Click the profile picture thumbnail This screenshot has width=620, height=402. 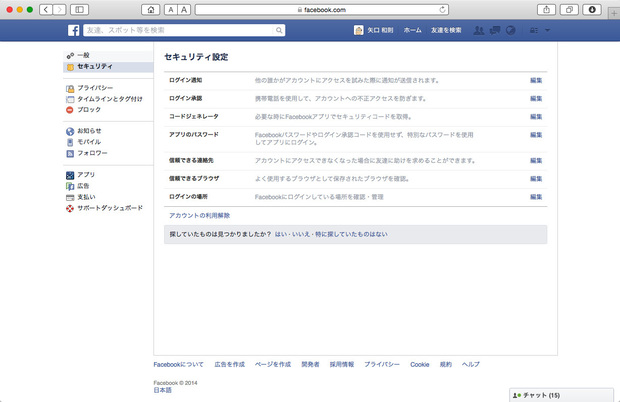pyautogui.click(x=359, y=30)
